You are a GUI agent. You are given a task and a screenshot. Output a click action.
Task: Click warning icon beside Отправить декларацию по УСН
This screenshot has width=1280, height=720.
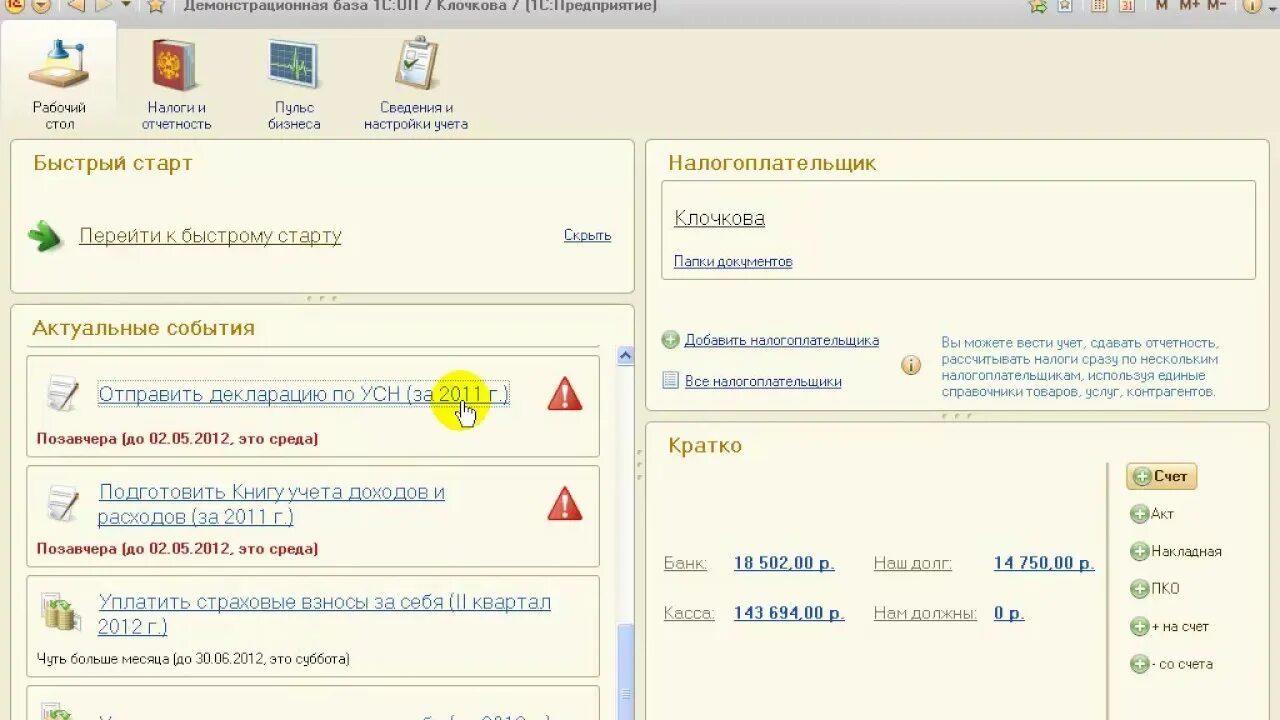[x=565, y=394]
